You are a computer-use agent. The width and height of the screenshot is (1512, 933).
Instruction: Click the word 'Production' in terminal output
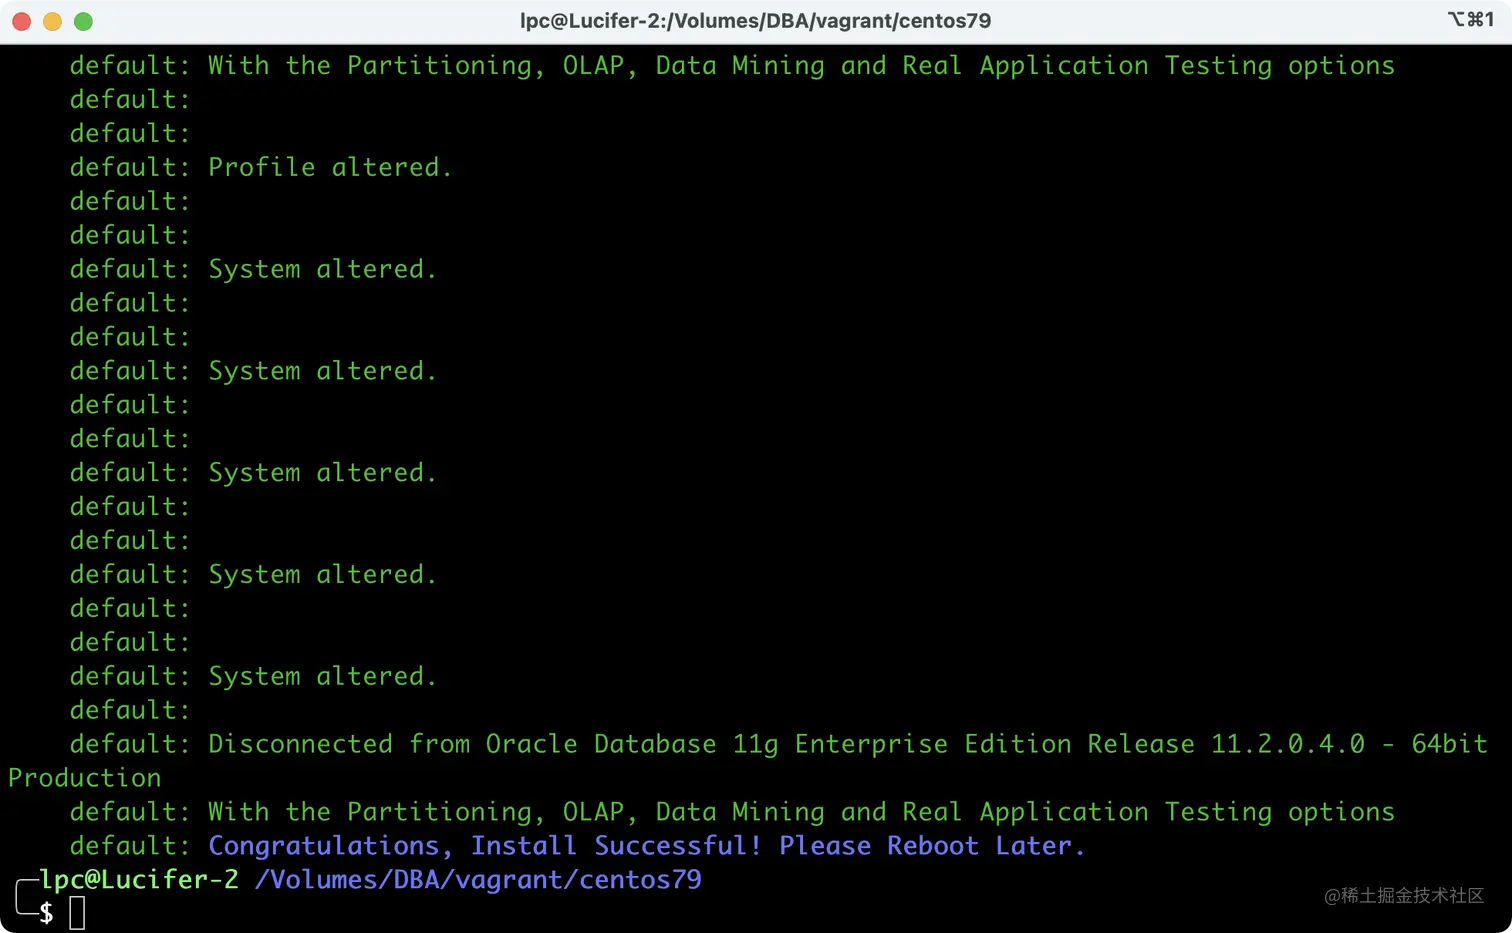click(x=85, y=778)
